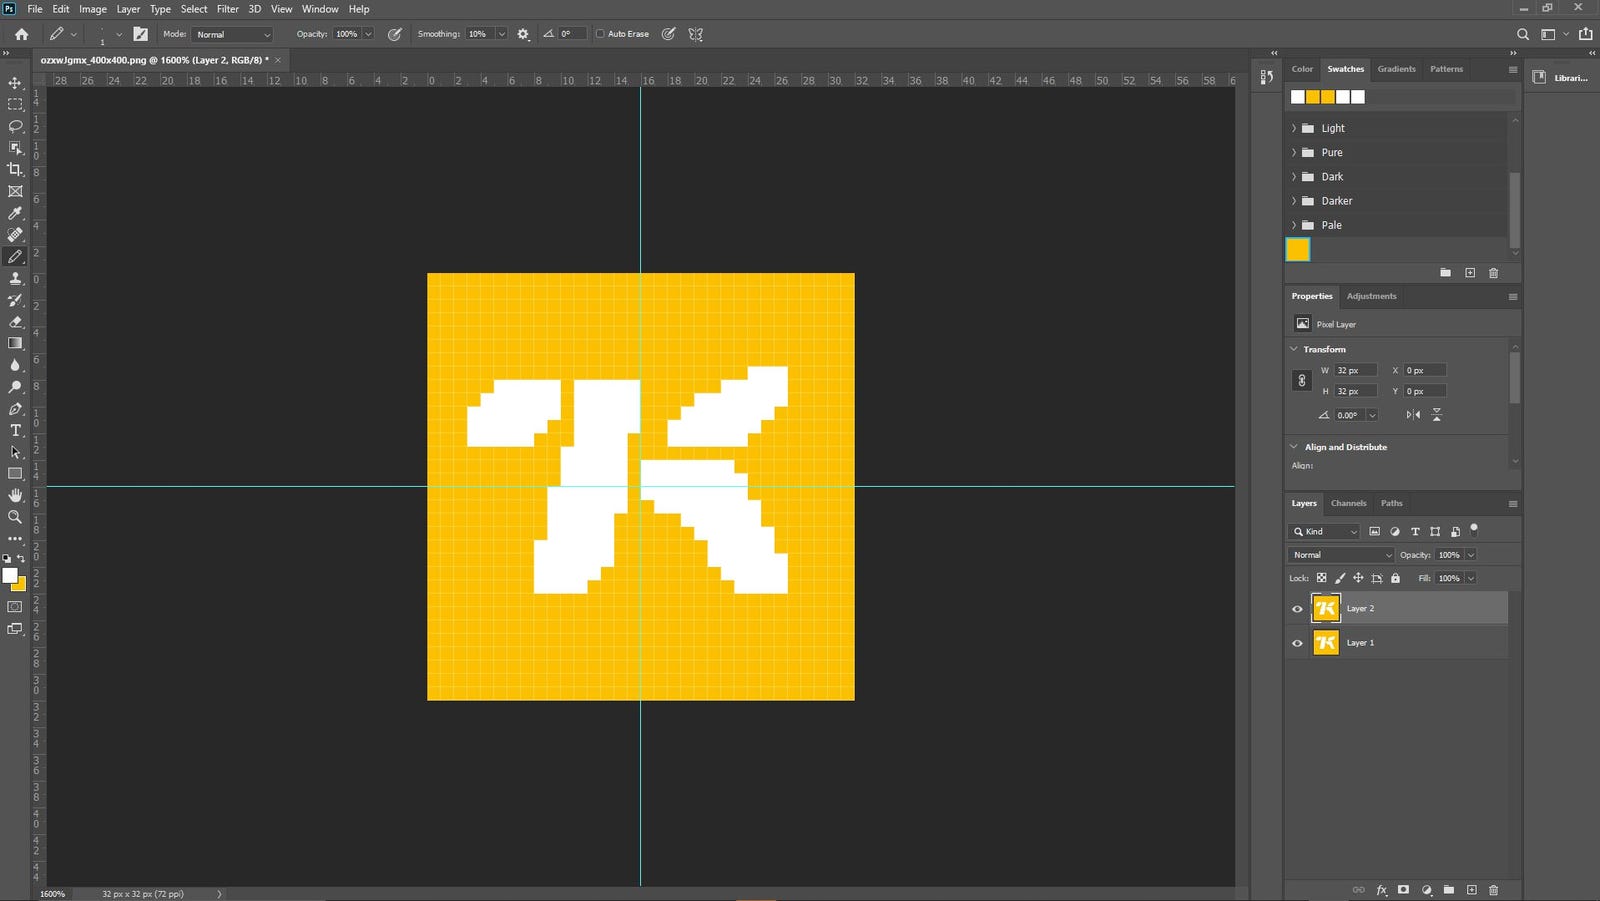Expand the Pure swatch folder
1600x901 pixels.
(1294, 152)
